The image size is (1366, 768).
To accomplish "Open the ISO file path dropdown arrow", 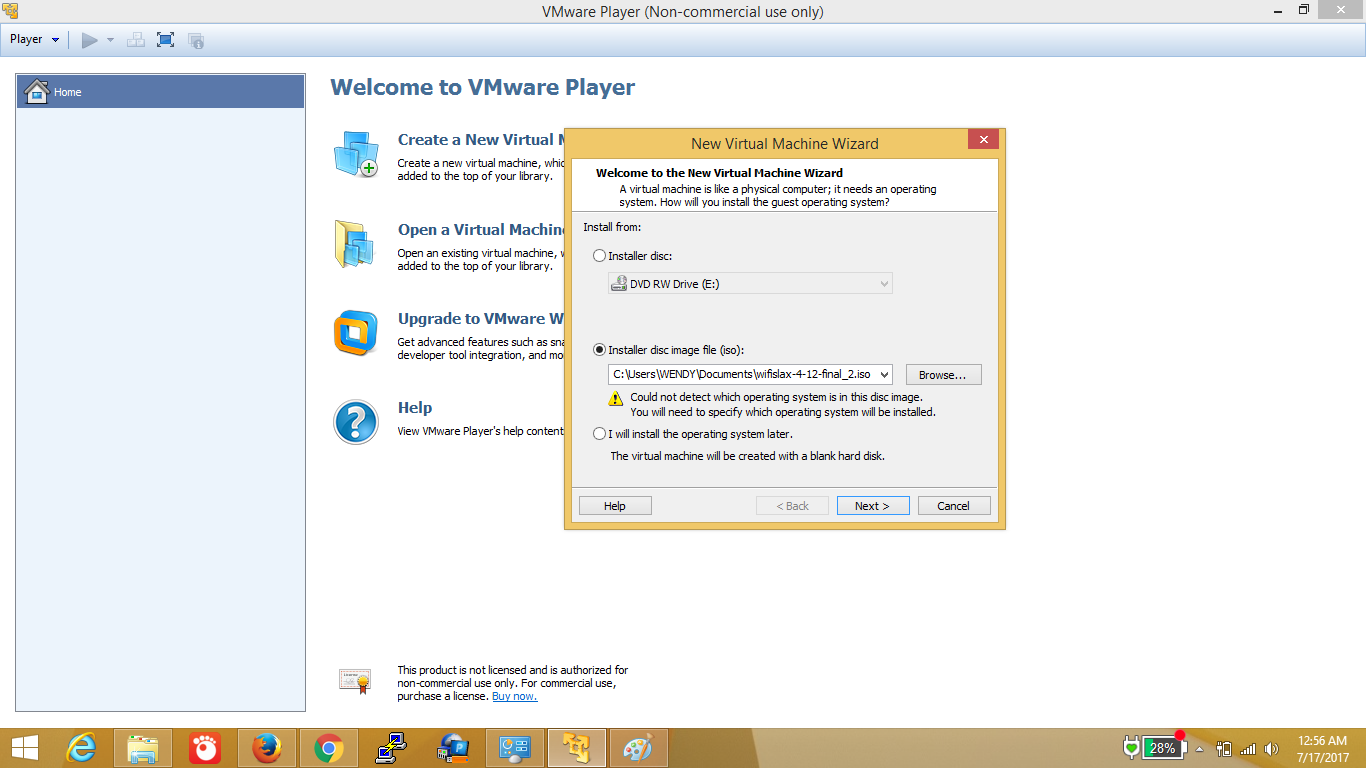I will click(x=883, y=375).
